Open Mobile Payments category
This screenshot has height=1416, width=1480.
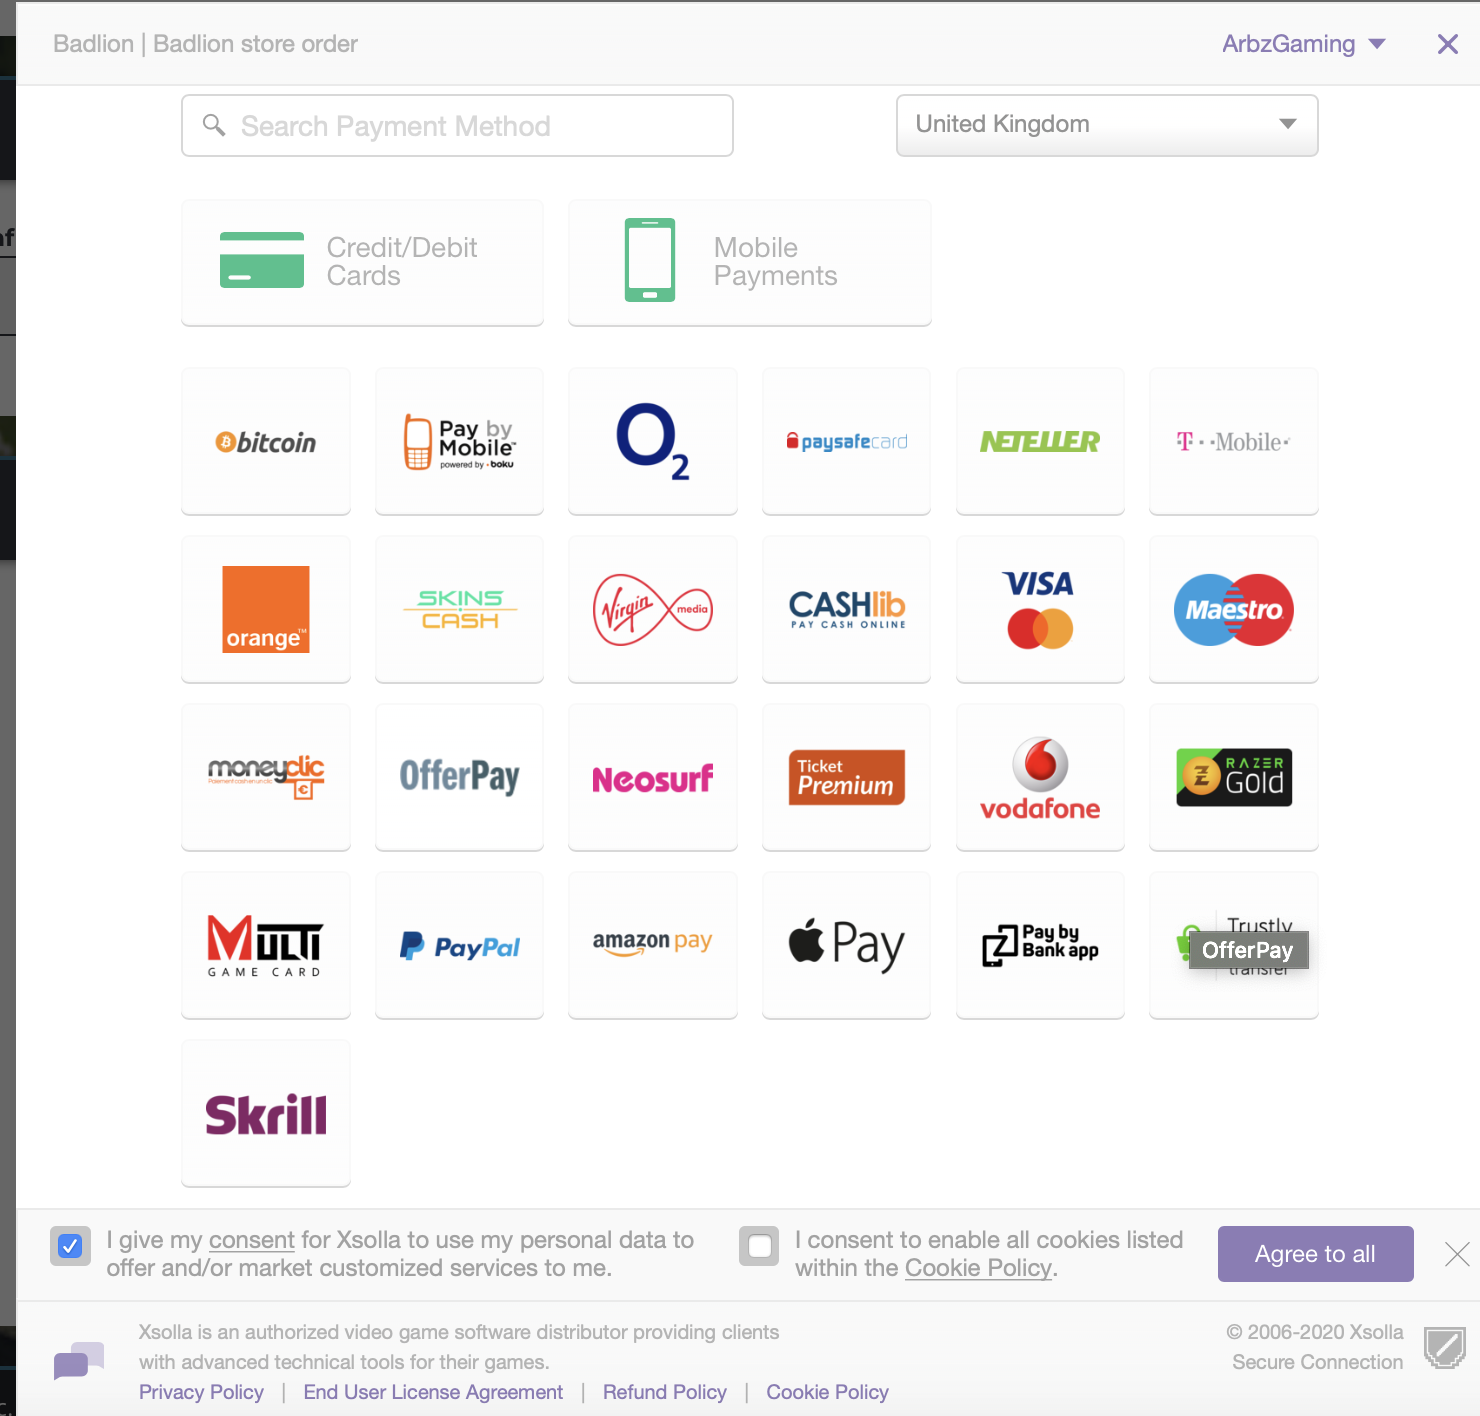point(750,262)
